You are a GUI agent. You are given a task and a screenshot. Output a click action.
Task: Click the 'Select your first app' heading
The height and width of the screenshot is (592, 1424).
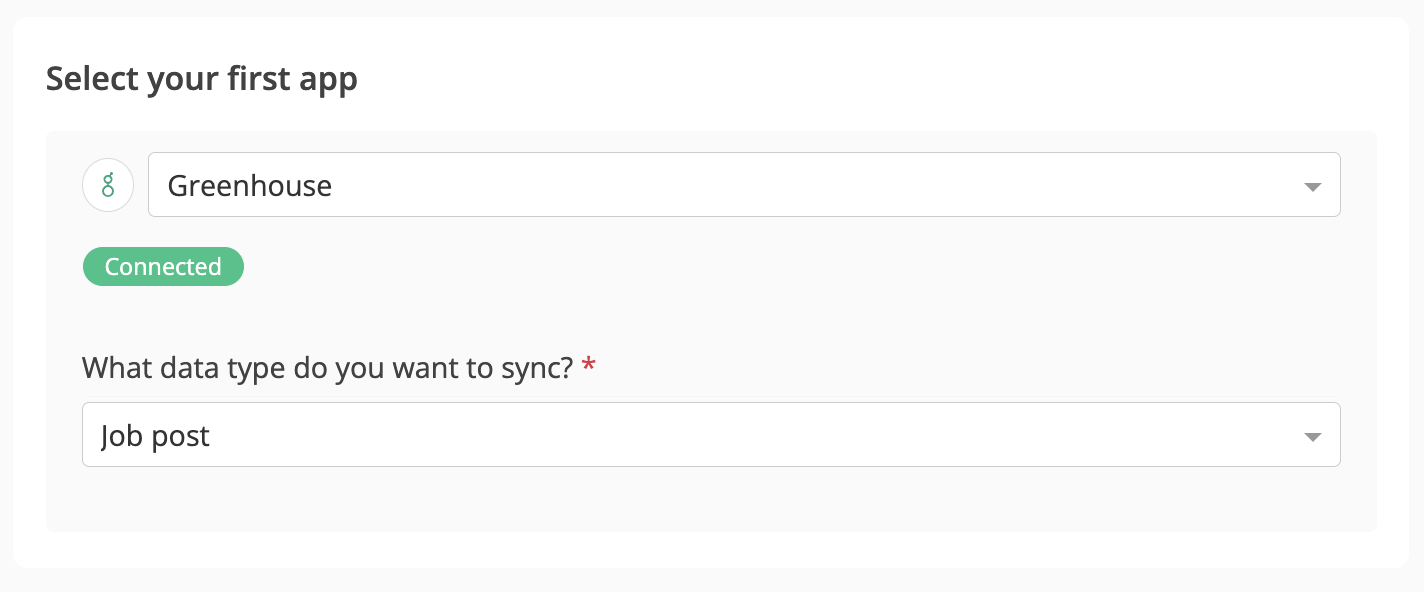pos(202,78)
